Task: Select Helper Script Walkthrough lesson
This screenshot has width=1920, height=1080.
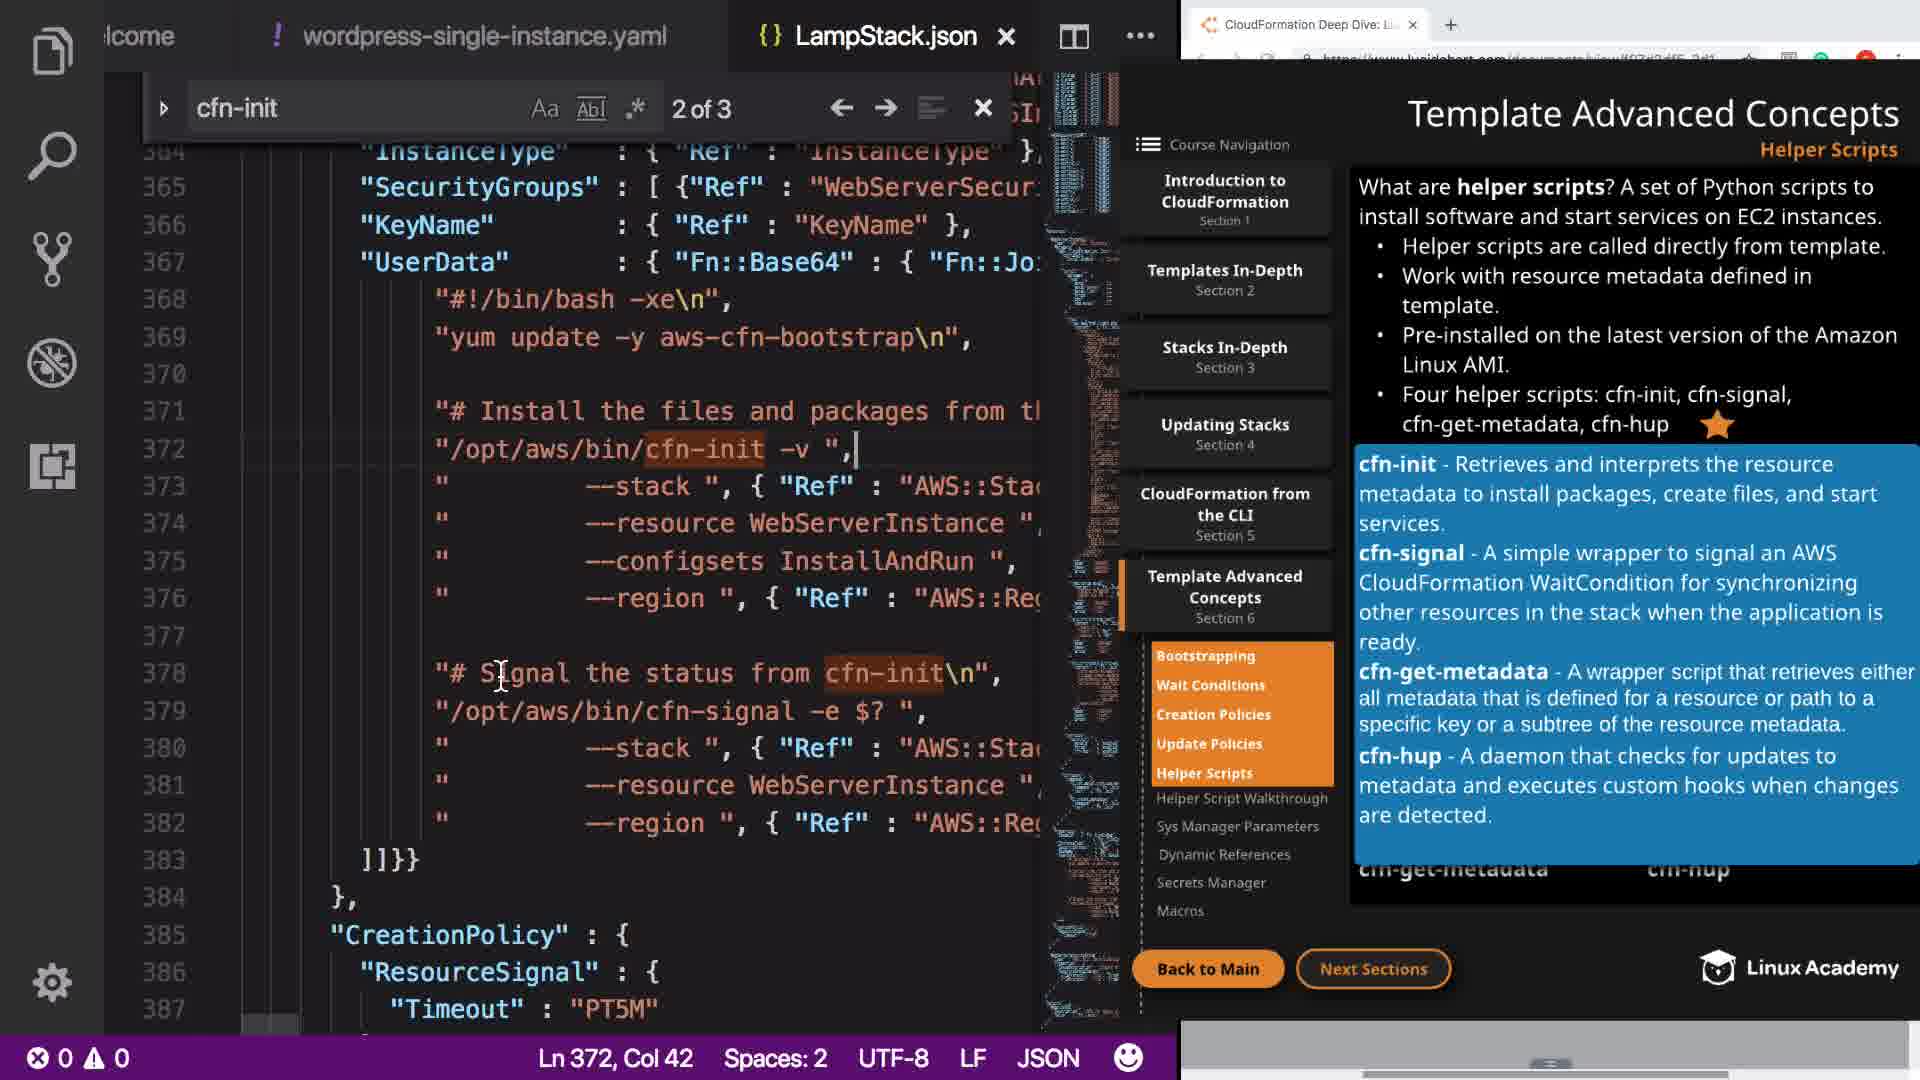Action: pos(1241,798)
